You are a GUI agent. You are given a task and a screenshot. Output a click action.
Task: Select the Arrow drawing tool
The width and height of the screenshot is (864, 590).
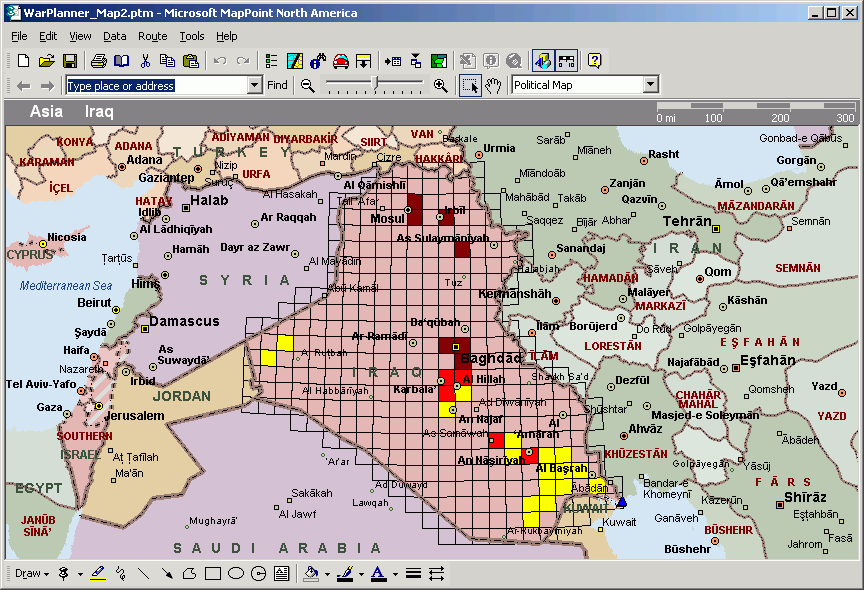(x=165, y=574)
